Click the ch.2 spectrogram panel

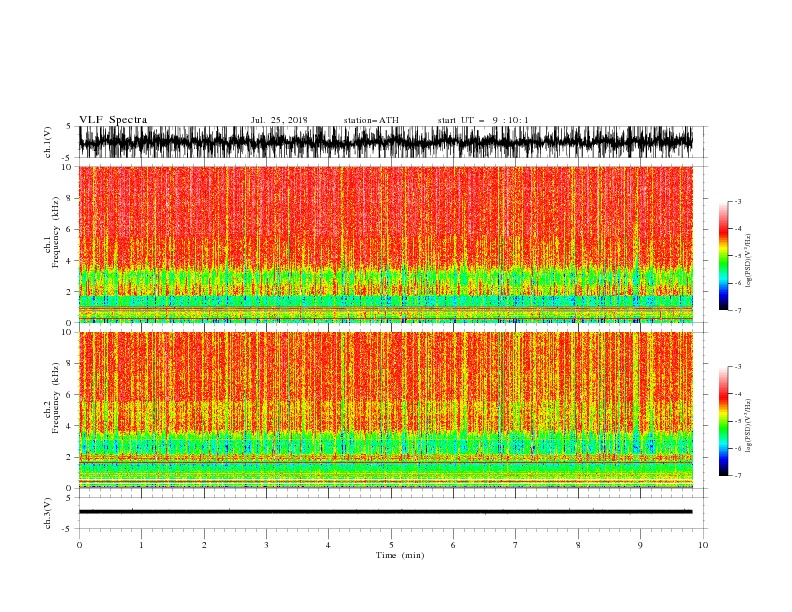[386, 410]
